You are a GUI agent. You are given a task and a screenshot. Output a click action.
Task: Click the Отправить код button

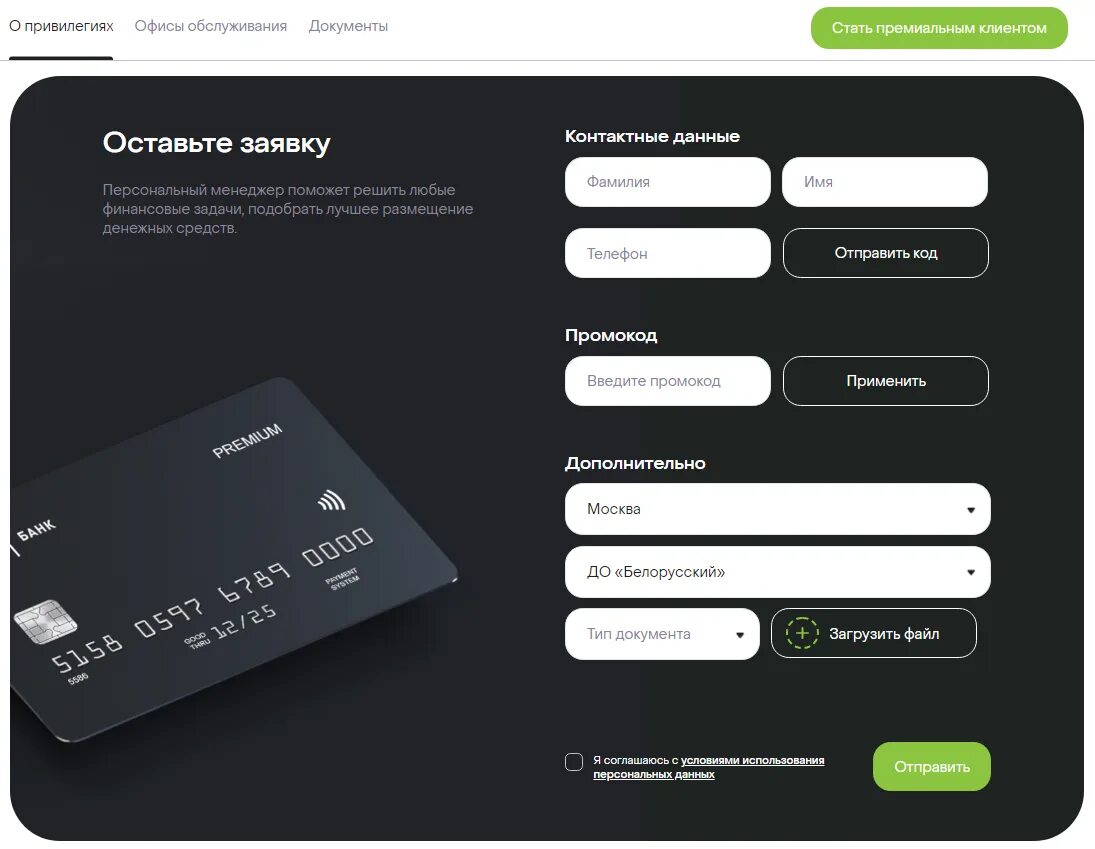(x=885, y=253)
